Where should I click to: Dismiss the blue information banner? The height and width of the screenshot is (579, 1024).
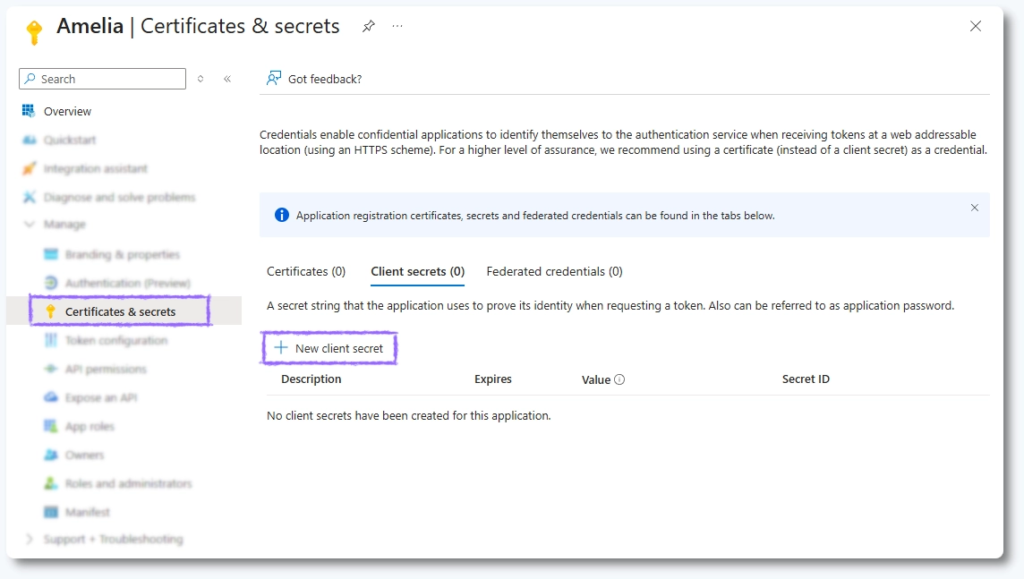(974, 208)
